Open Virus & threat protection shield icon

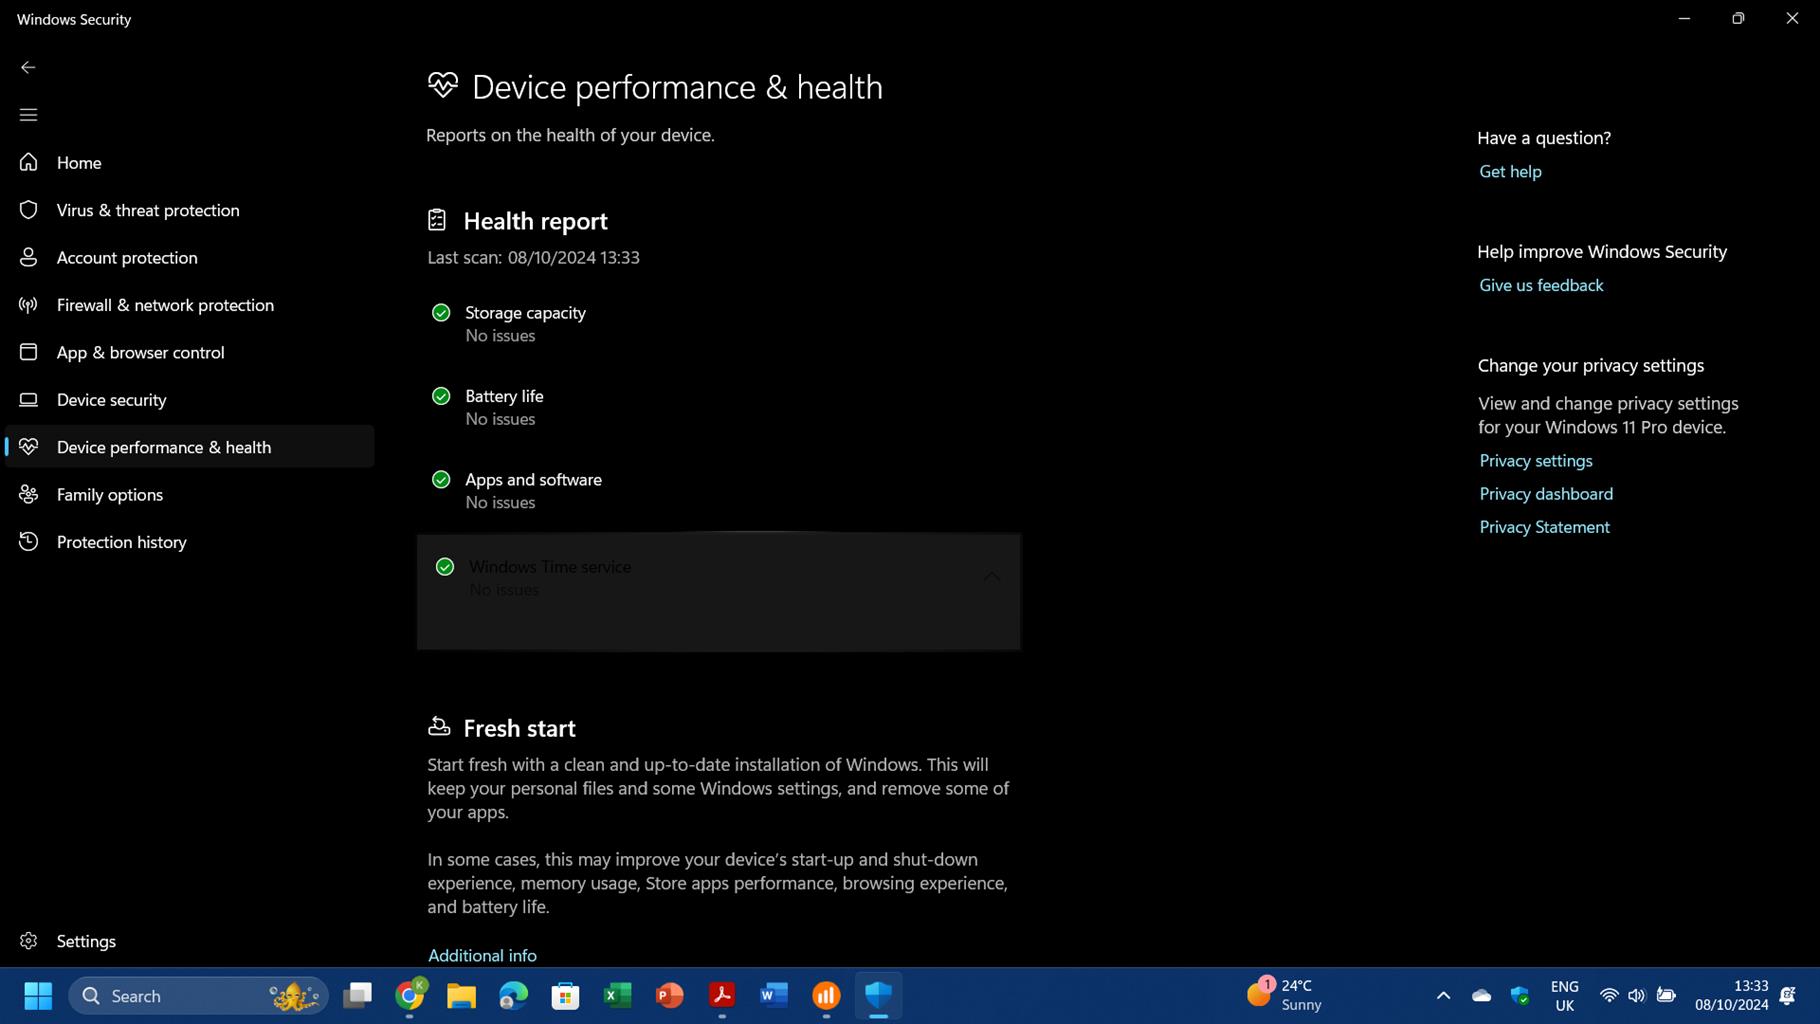point(29,210)
